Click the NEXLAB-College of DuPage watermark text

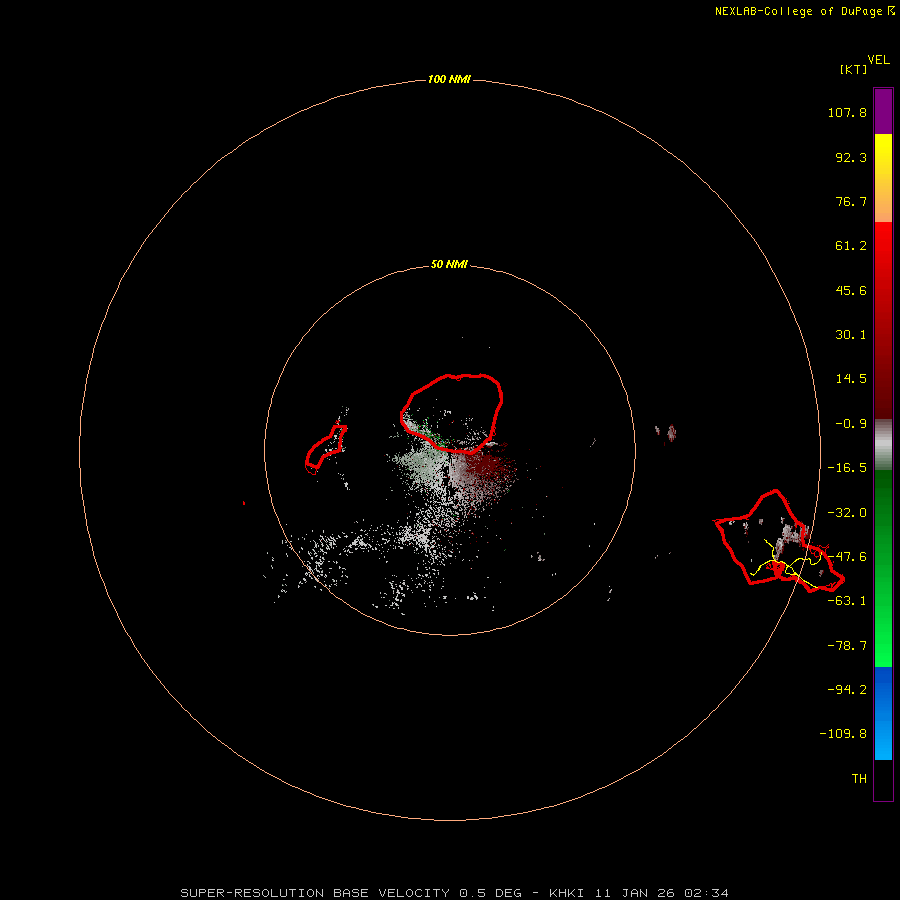point(805,11)
